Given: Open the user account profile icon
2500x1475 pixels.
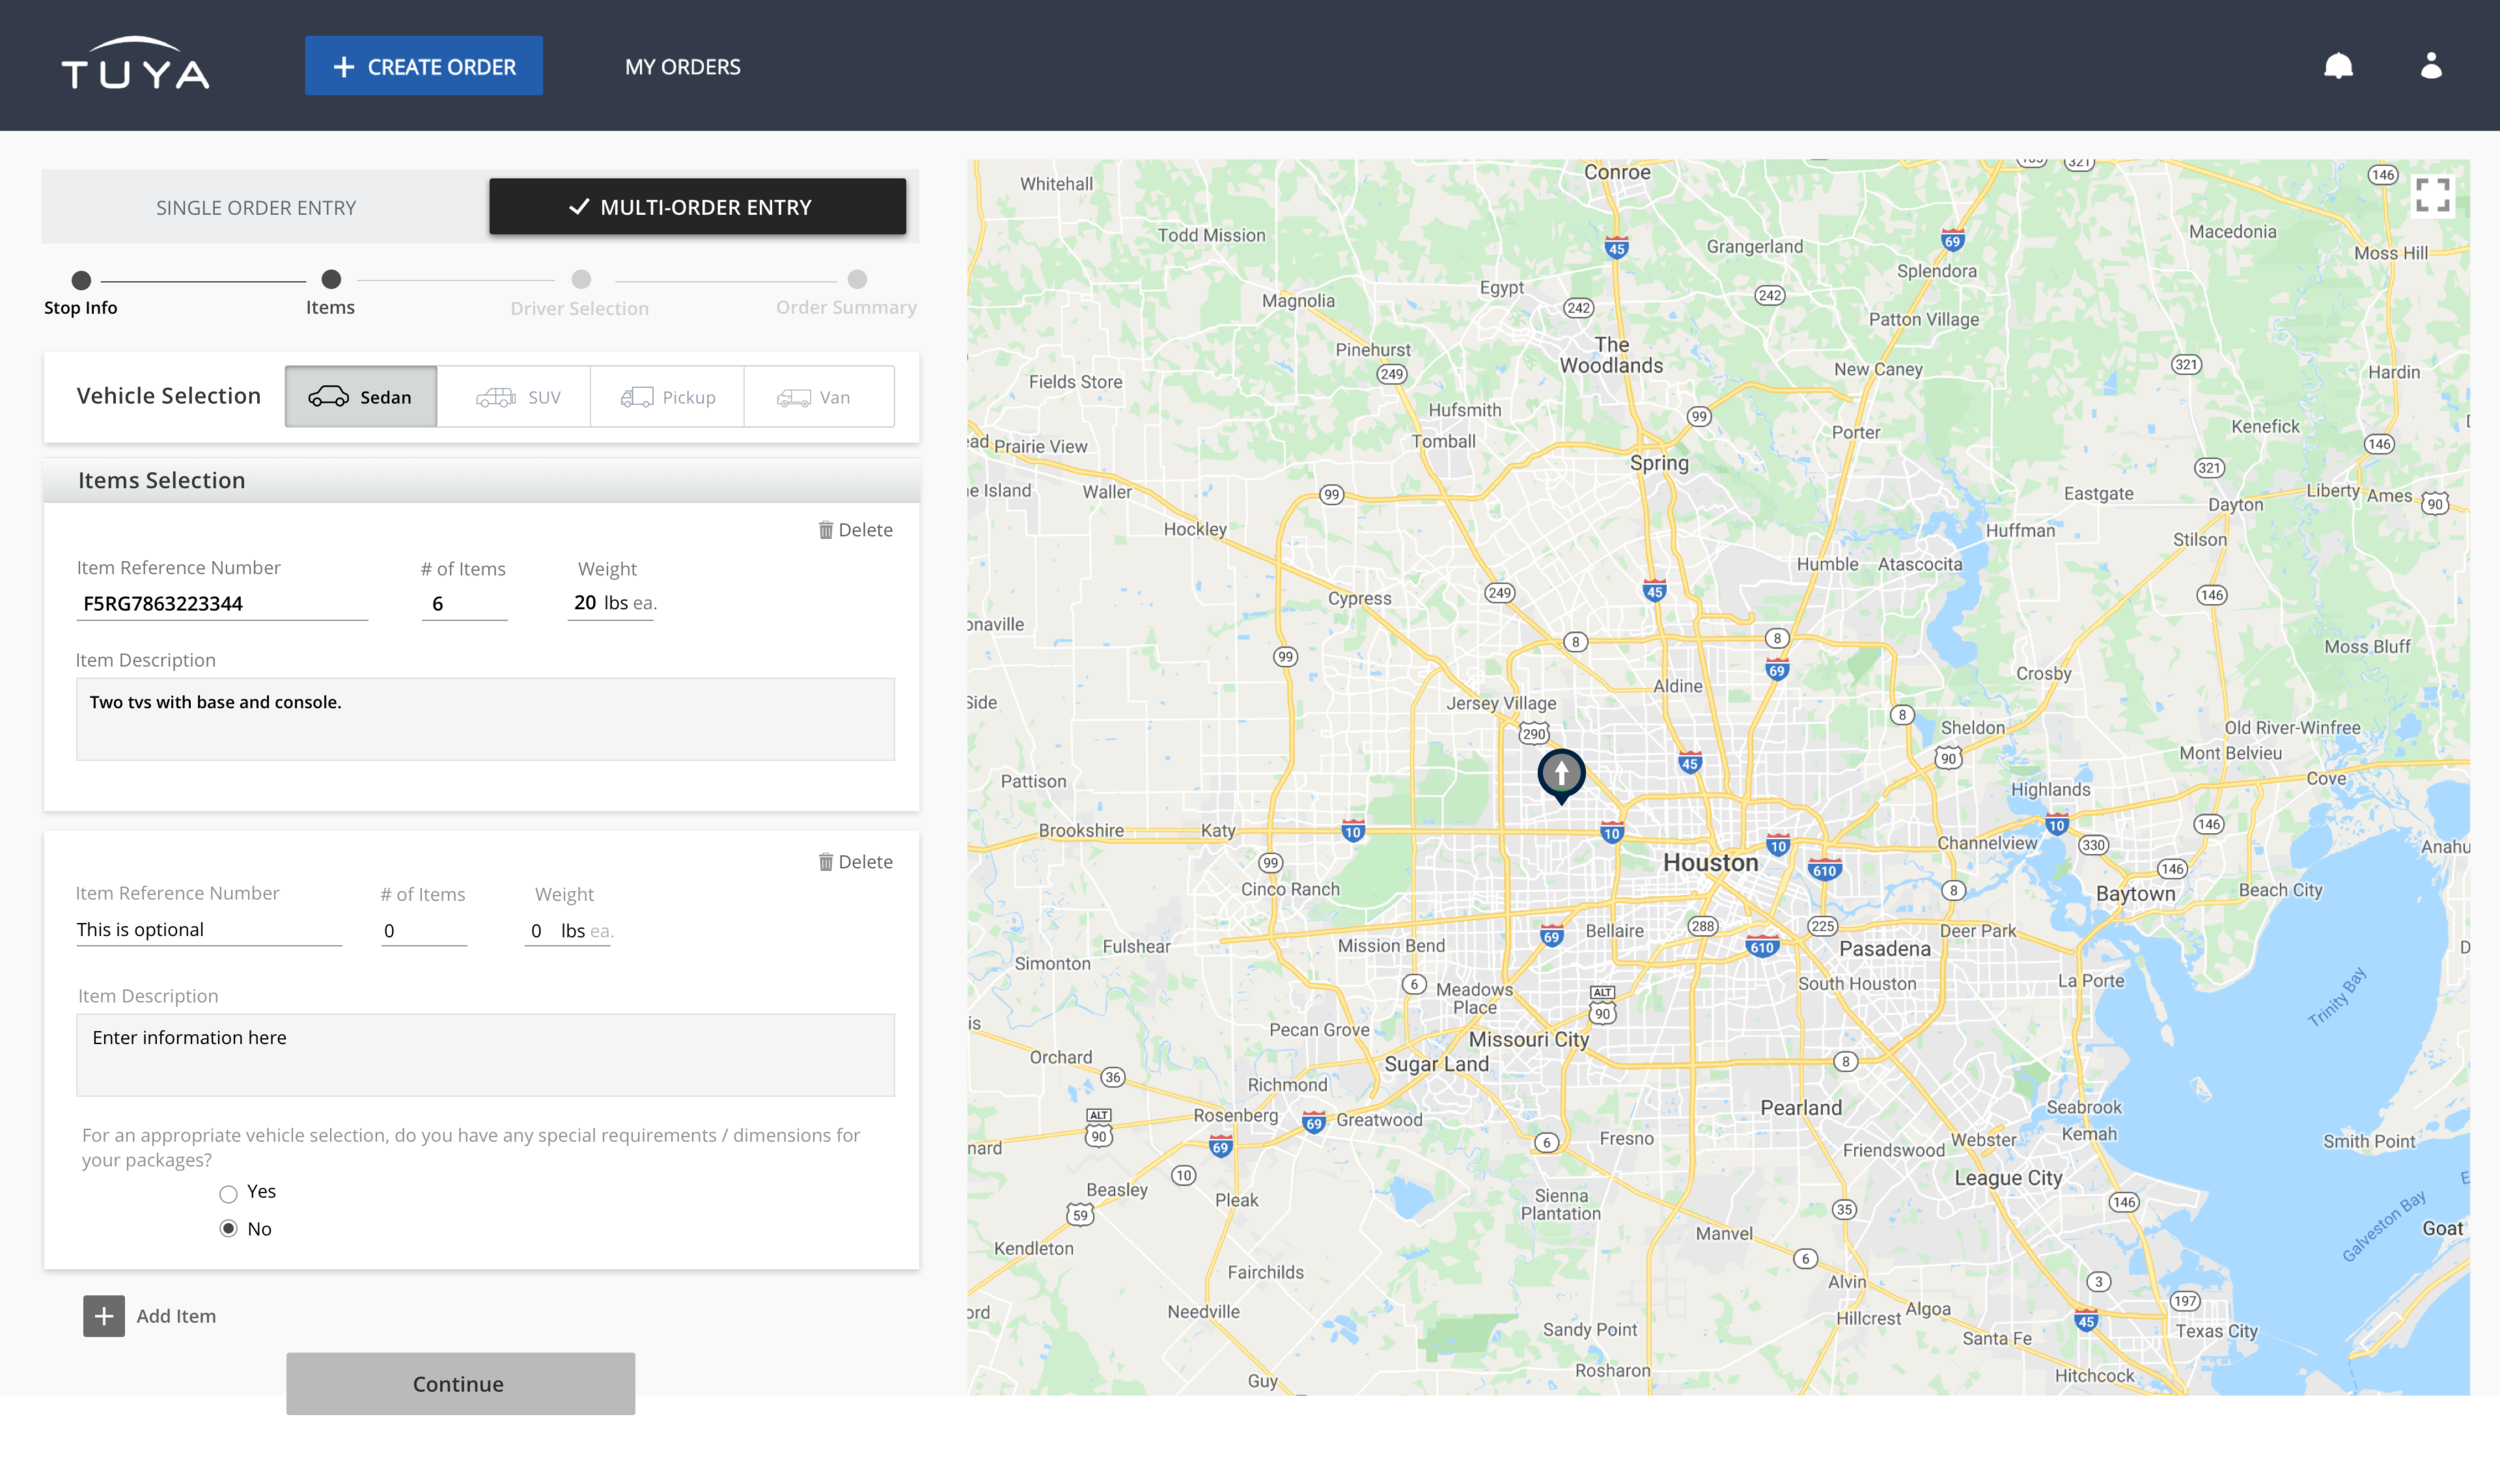Looking at the screenshot, I should [2431, 66].
